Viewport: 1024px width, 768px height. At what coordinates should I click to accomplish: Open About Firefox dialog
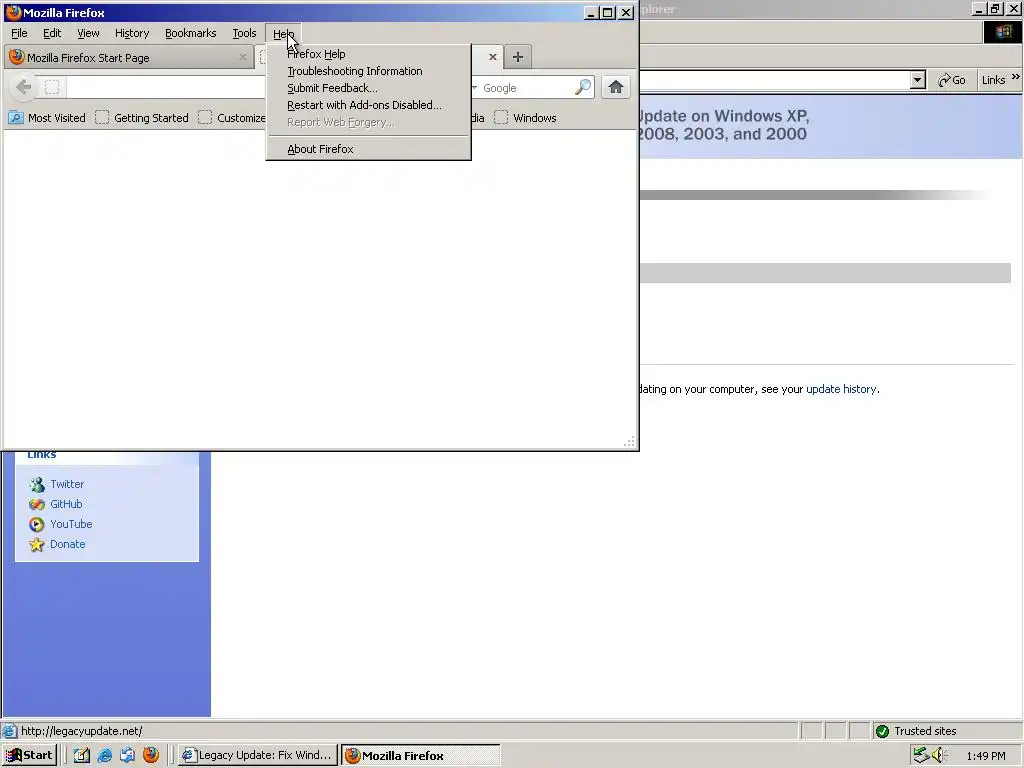pyautogui.click(x=320, y=149)
